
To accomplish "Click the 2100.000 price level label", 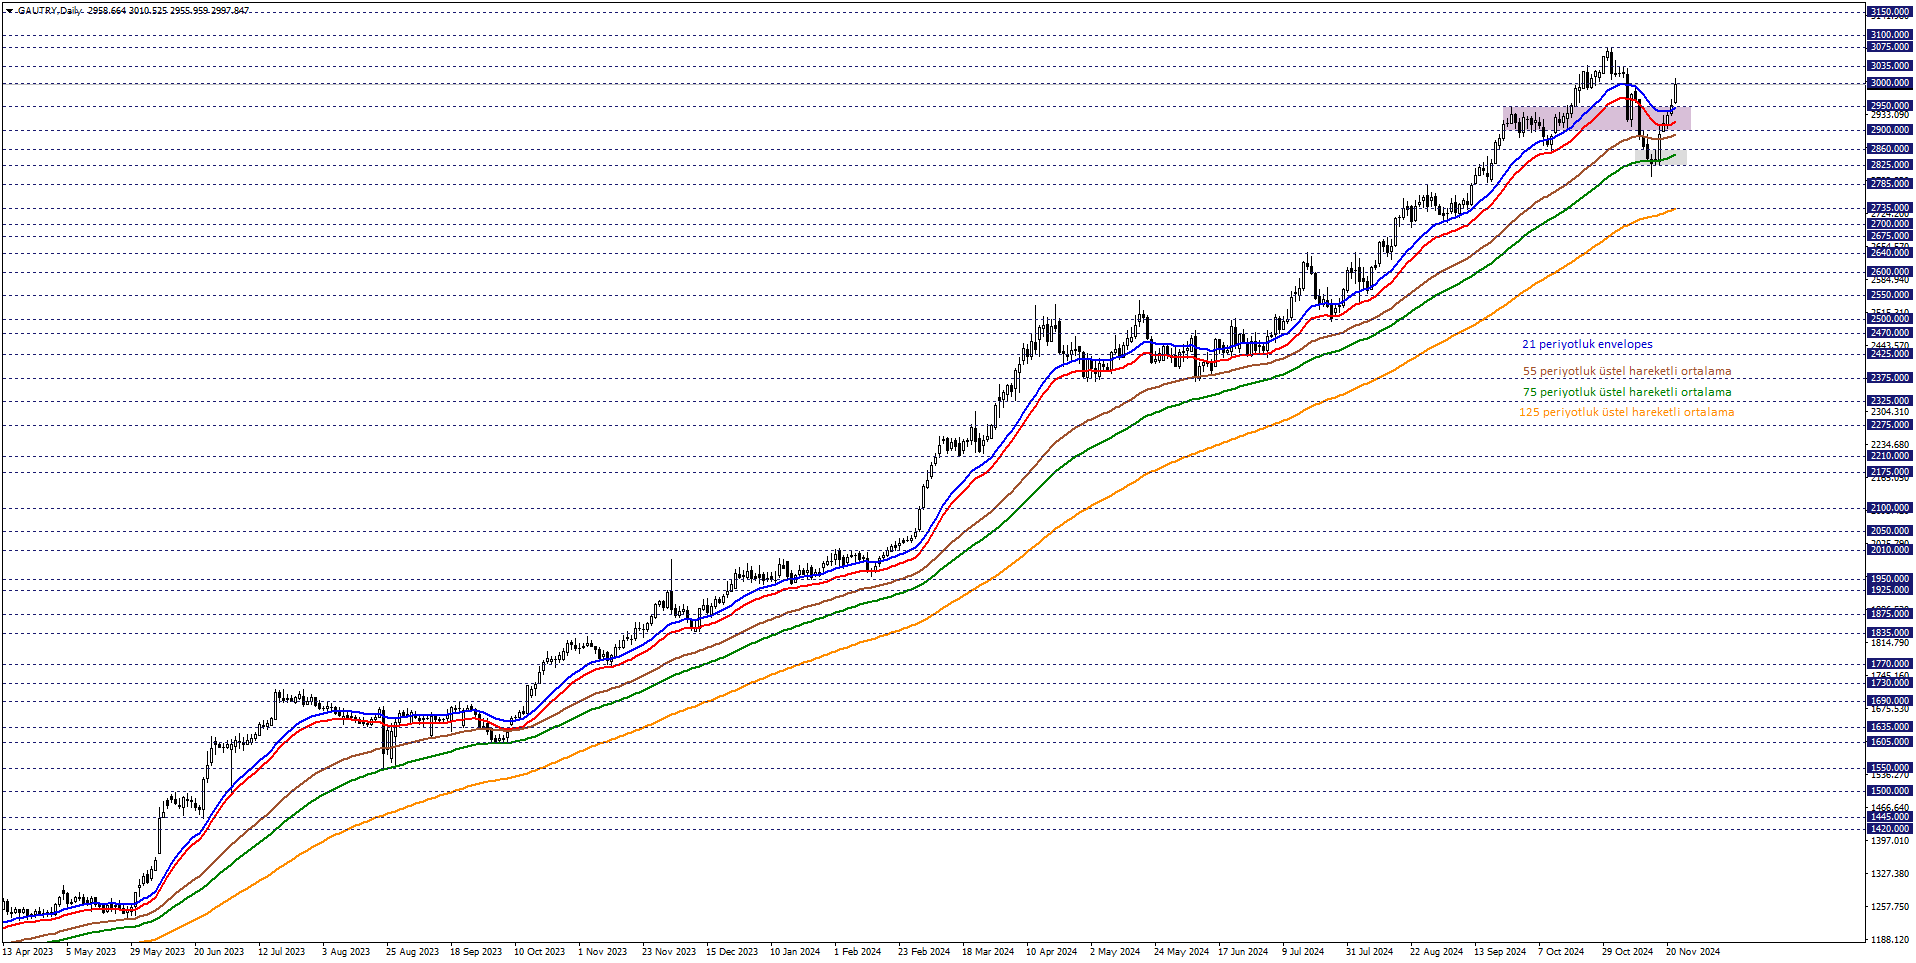I will coord(1889,508).
